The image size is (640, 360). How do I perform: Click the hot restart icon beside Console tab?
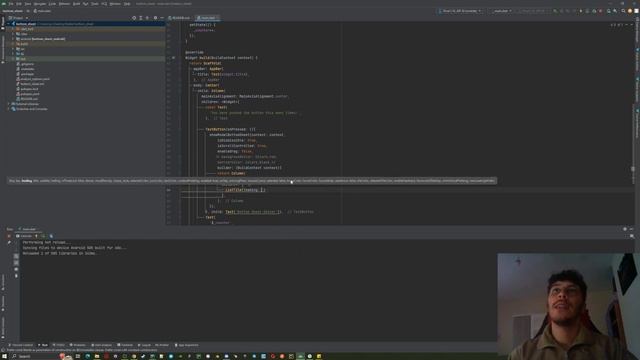[43, 236]
